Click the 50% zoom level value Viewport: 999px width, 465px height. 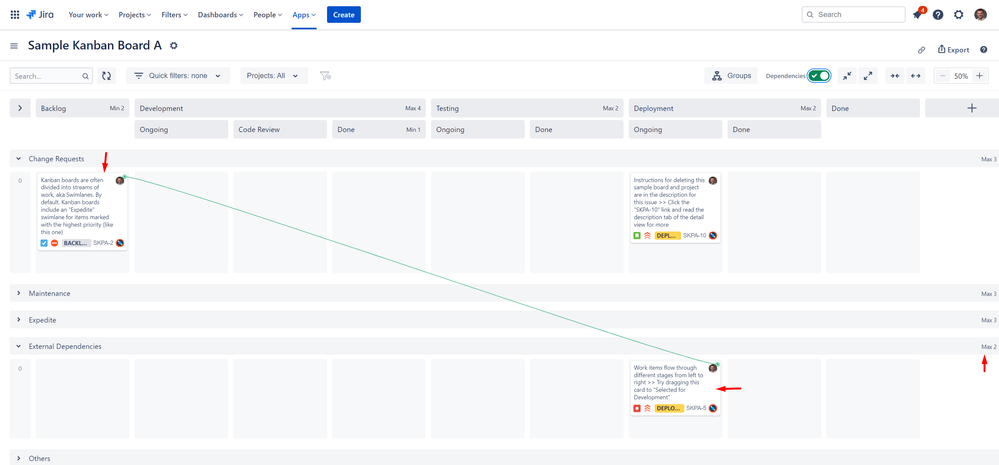coord(961,76)
